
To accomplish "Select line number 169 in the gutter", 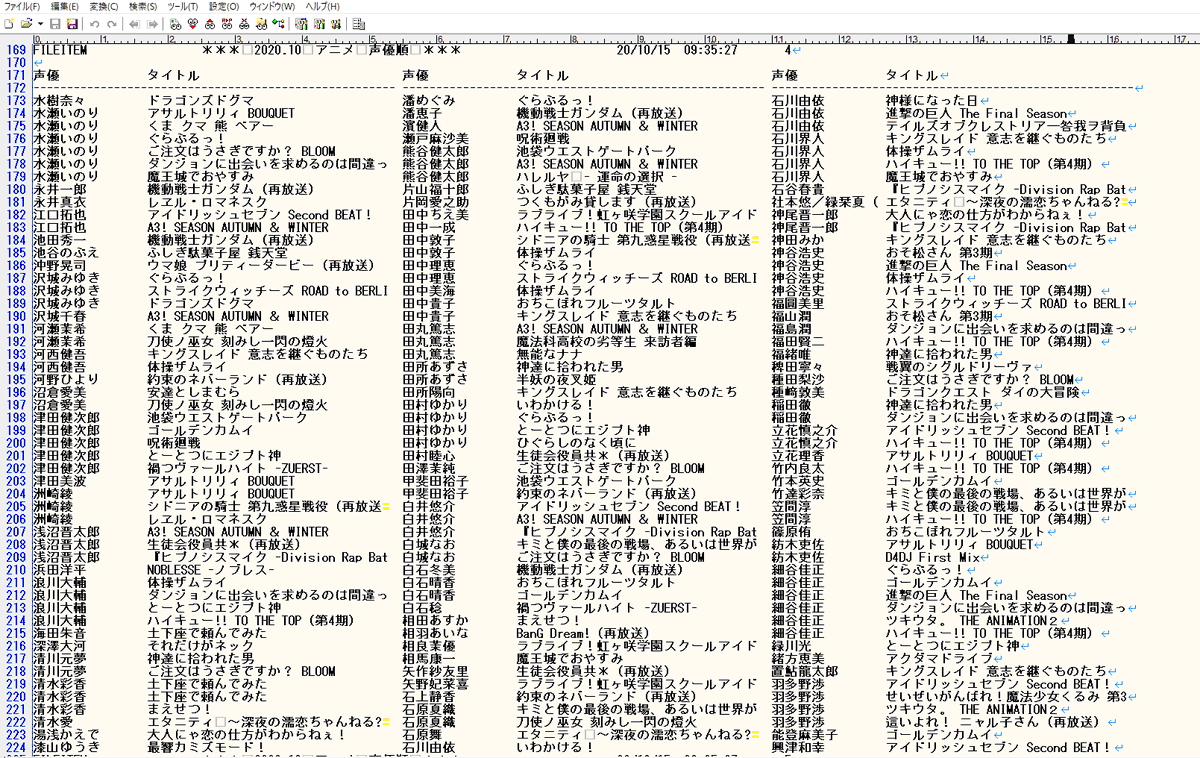I will pyautogui.click(x=15, y=50).
